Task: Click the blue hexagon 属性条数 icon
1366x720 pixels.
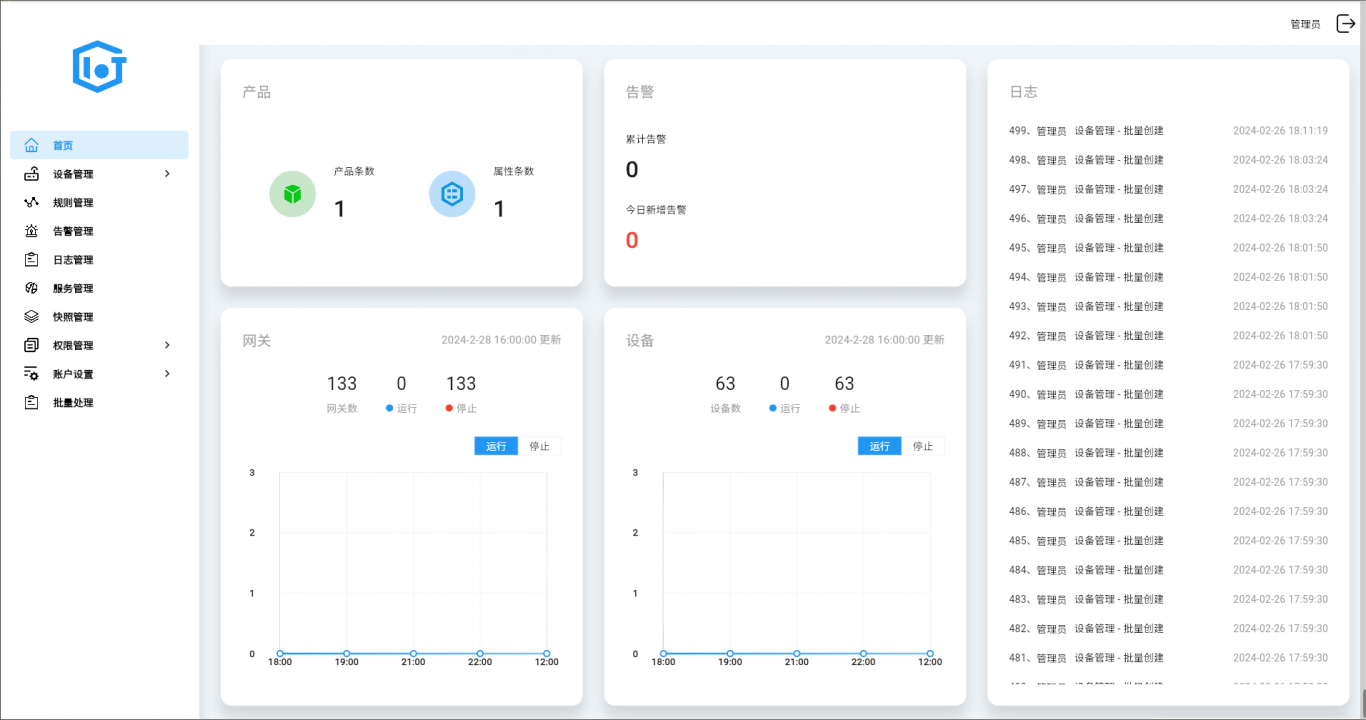Action: 452,194
